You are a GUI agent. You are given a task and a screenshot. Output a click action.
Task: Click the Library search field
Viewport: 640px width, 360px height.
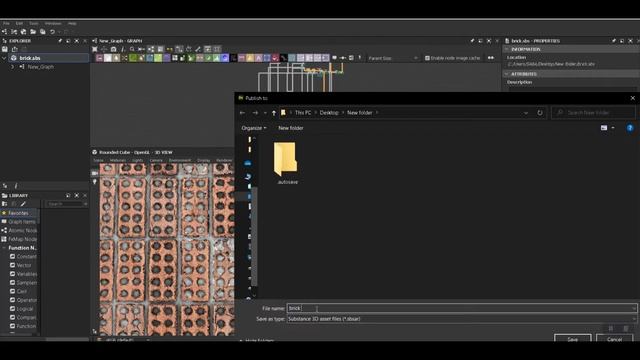point(66,204)
